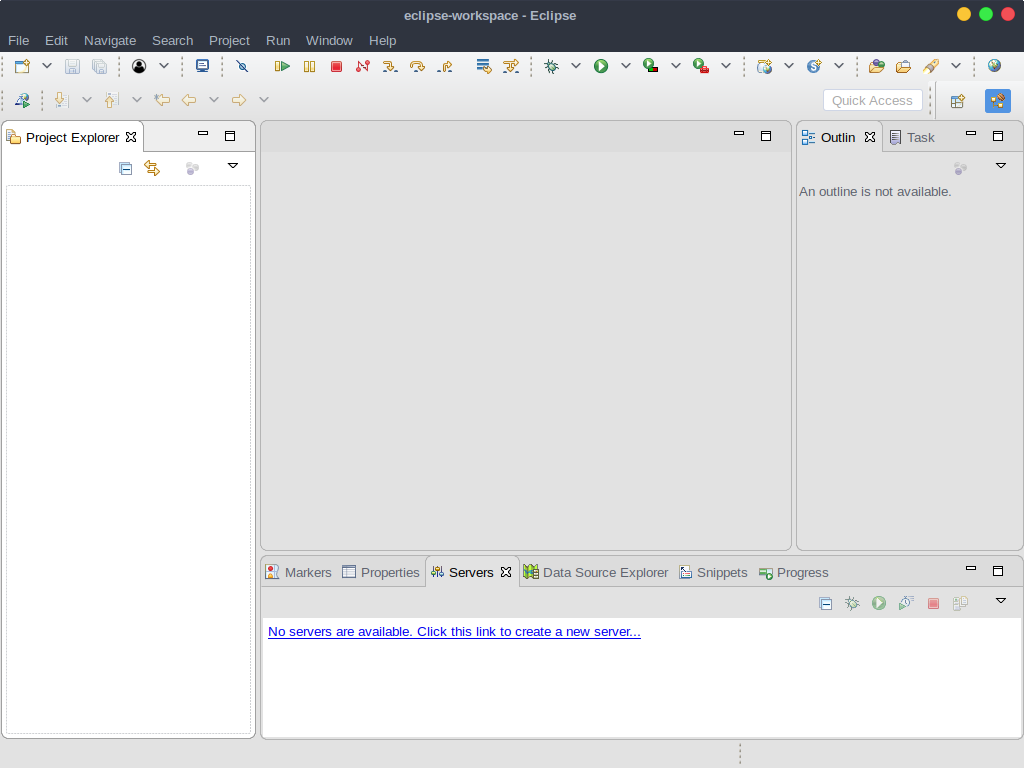Select the Java EE perspective button
Image resolution: width=1024 pixels, height=768 pixels.
coord(997,101)
